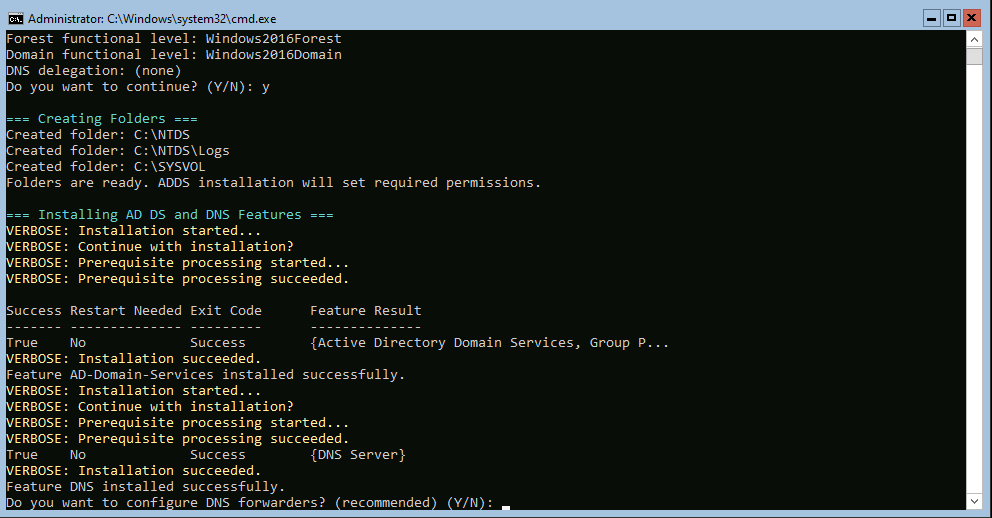Viewport: 992px width, 518px height.
Task: Close the Administrator cmd.exe window
Action: click(x=973, y=17)
